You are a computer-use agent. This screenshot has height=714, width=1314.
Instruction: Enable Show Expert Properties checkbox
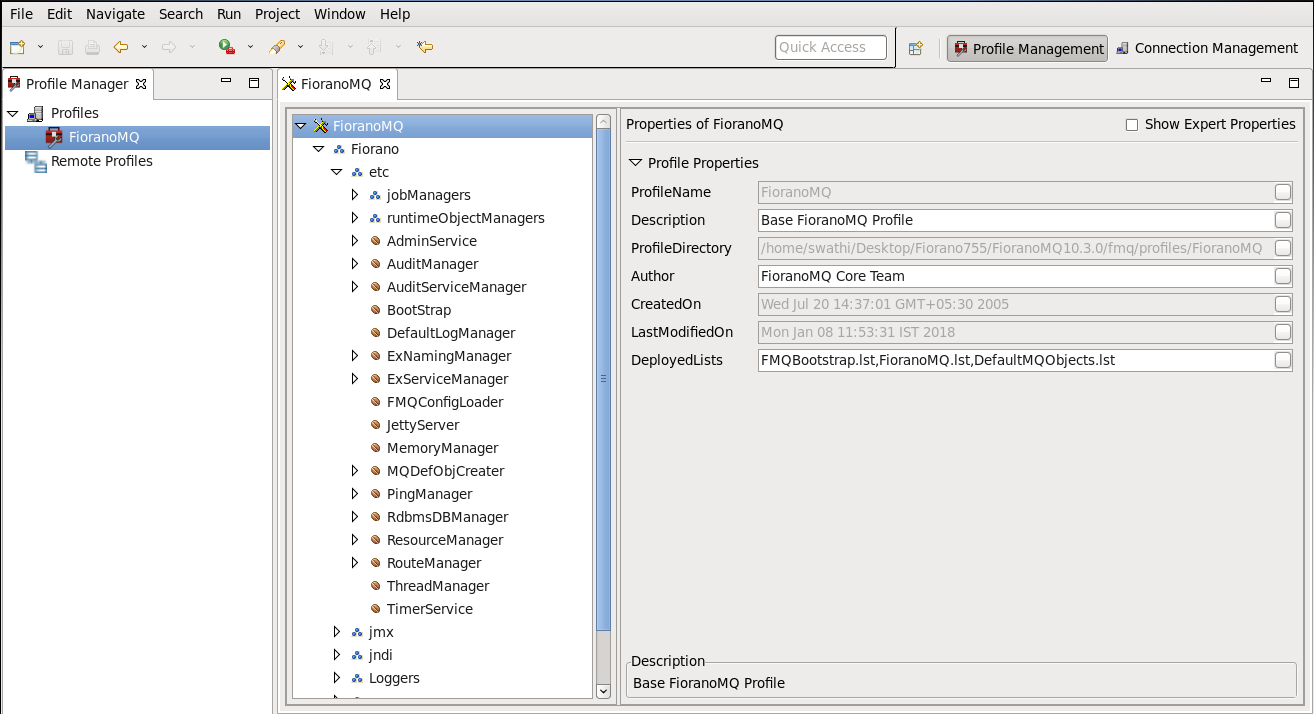coord(1132,125)
